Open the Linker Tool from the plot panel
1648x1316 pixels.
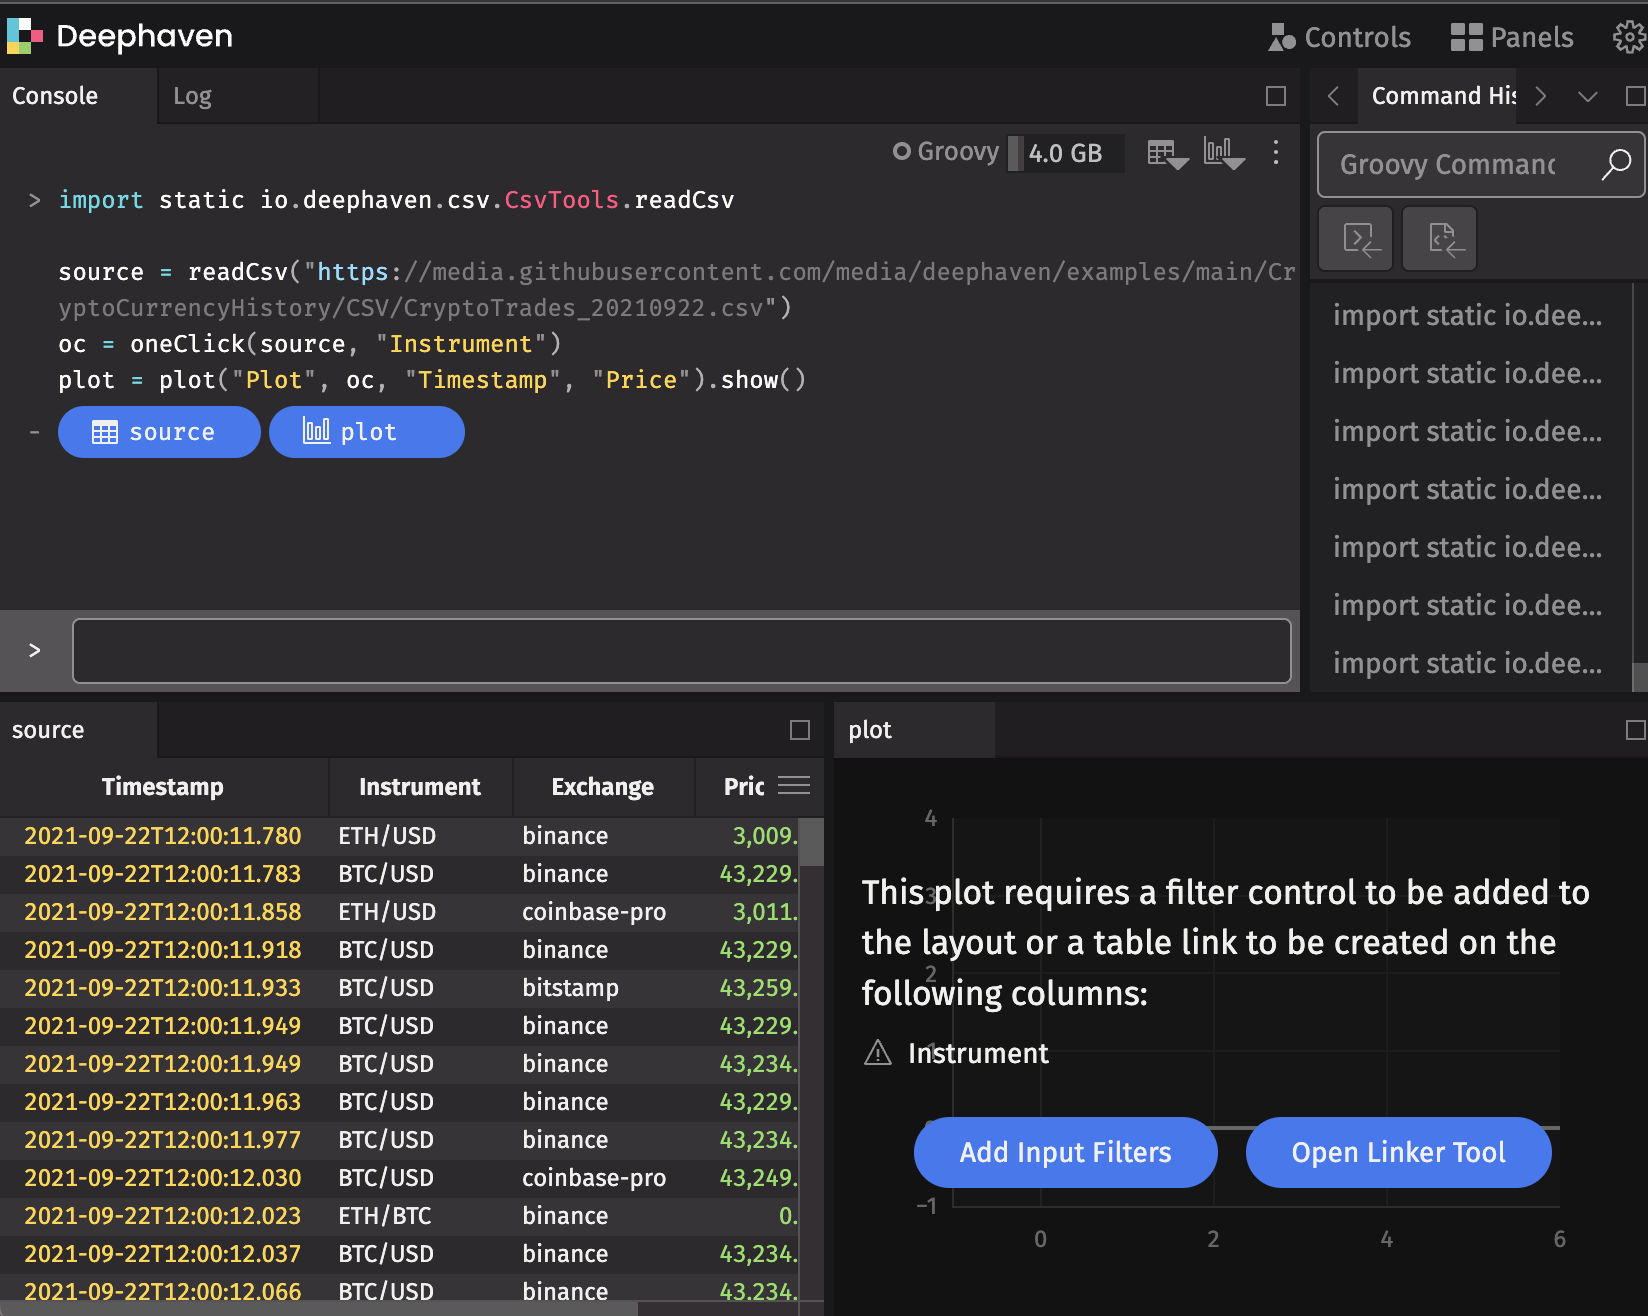(1398, 1152)
